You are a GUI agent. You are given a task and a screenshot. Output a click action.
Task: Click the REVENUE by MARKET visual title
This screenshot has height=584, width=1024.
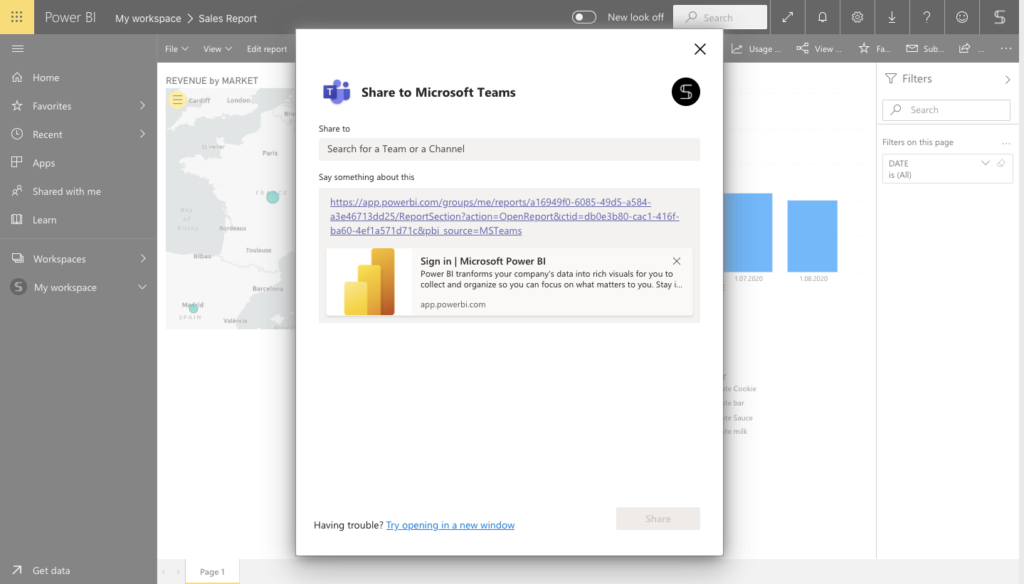click(212, 80)
